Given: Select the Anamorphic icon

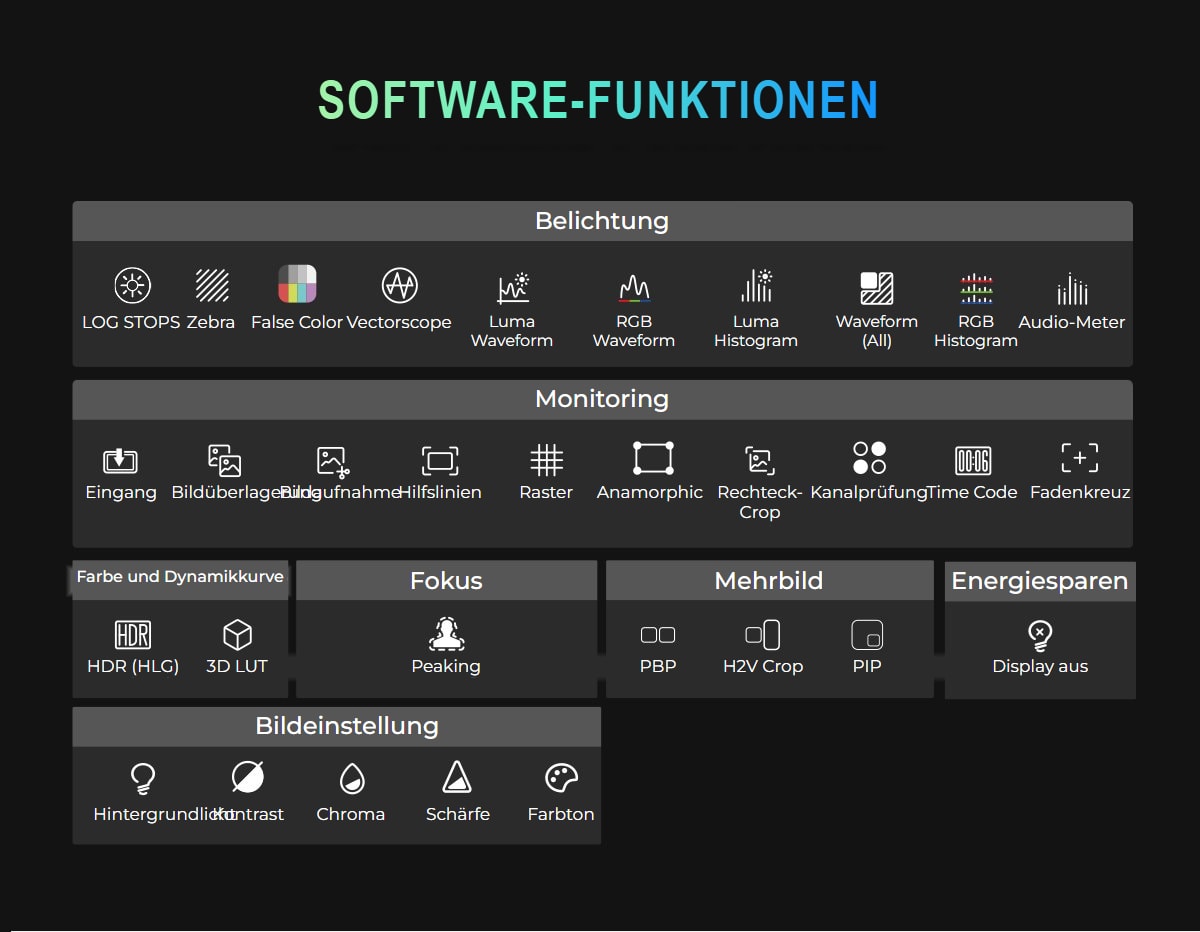Looking at the screenshot, I should click(653, 458).
